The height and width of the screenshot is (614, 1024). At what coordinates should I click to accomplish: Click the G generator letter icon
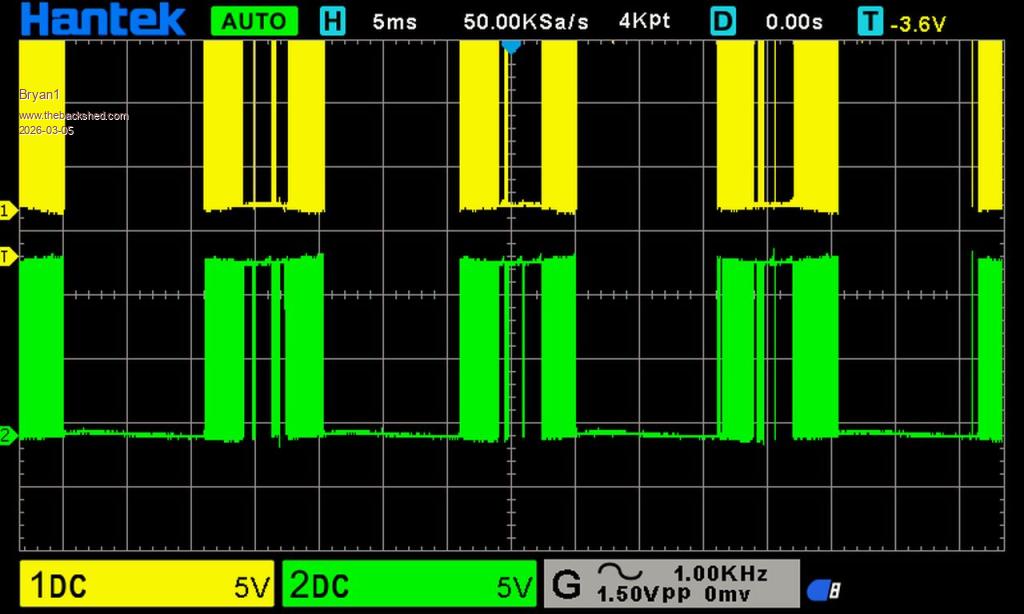(566, 584)
